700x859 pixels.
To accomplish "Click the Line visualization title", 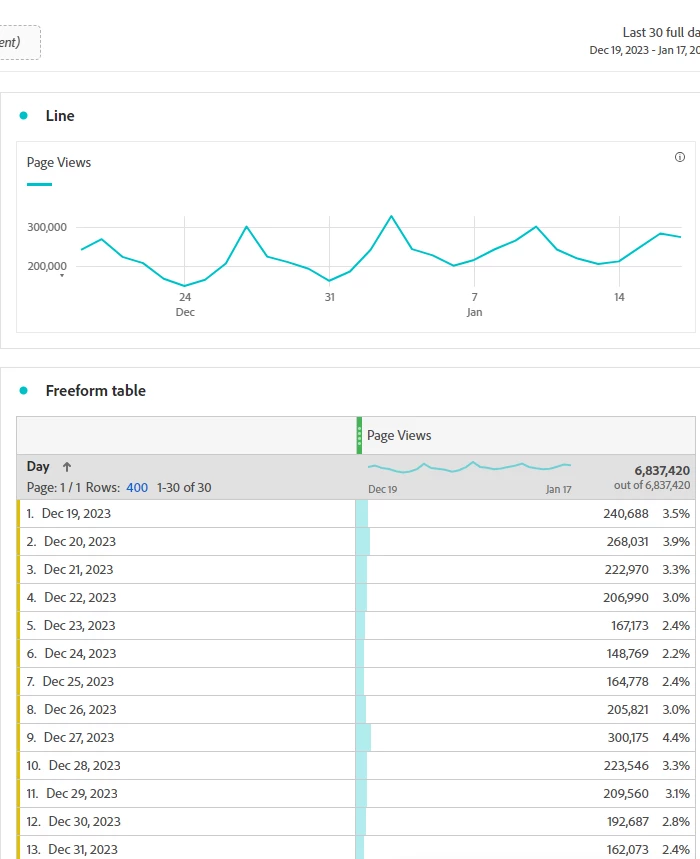I will click(x=60, y=116).
